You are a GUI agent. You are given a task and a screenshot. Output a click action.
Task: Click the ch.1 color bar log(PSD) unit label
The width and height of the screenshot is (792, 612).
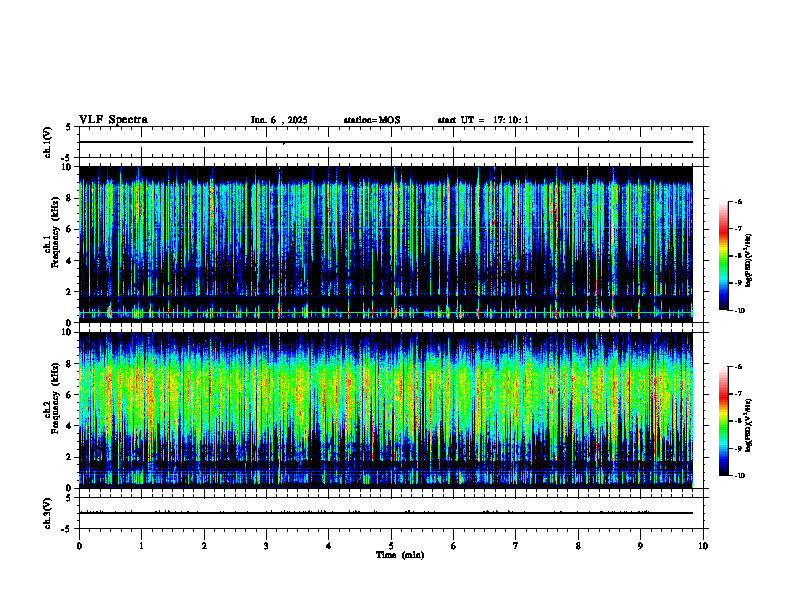click(x=748, y=261)
